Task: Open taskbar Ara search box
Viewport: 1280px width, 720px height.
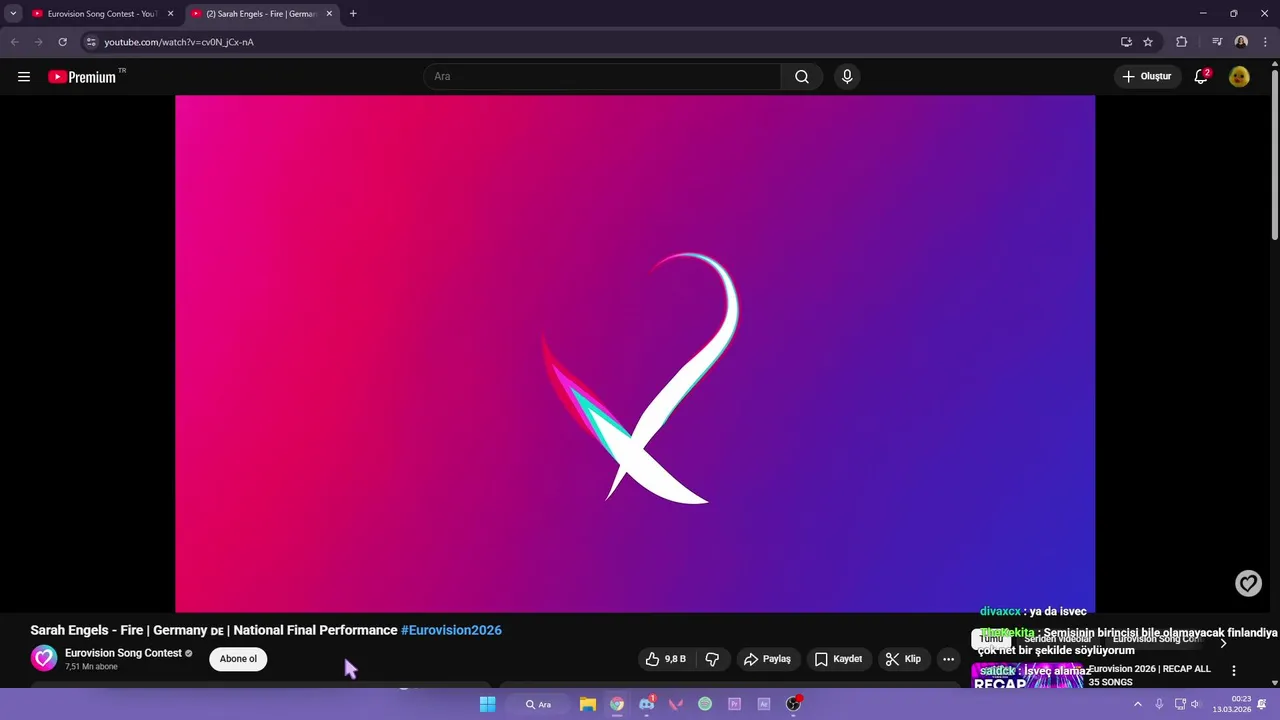Action: click(x=540, y=704)
